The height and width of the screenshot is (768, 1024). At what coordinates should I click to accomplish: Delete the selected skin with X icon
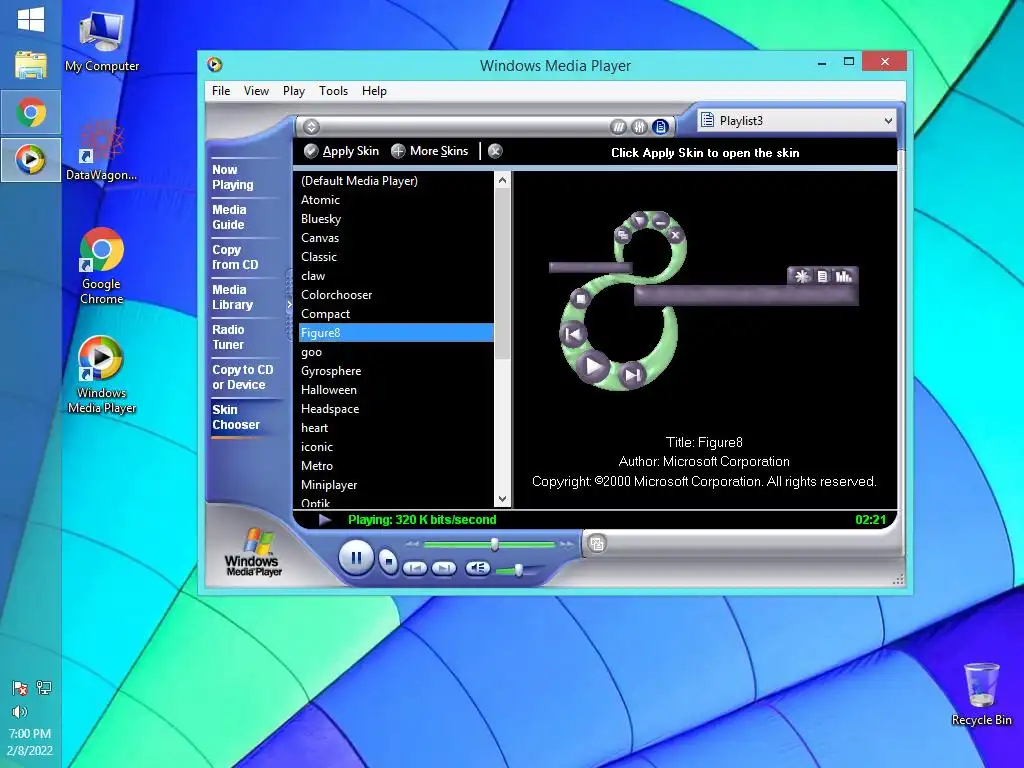point(495,151)
